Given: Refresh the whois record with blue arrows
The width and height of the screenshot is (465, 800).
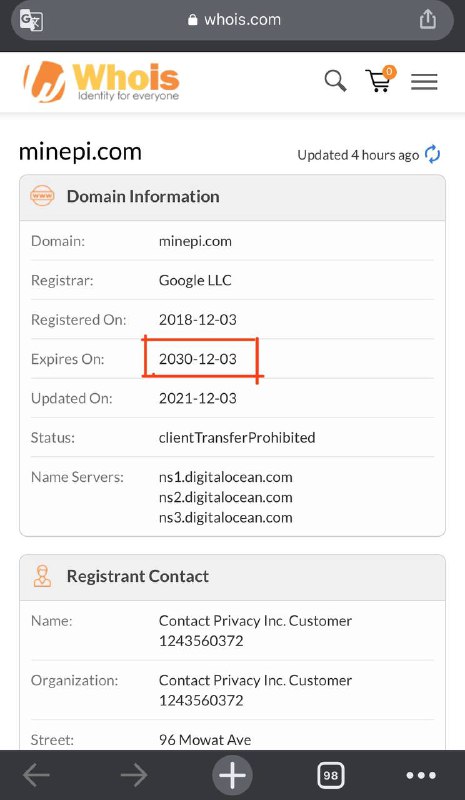Looking at the screenshot, I should point(432,154).
